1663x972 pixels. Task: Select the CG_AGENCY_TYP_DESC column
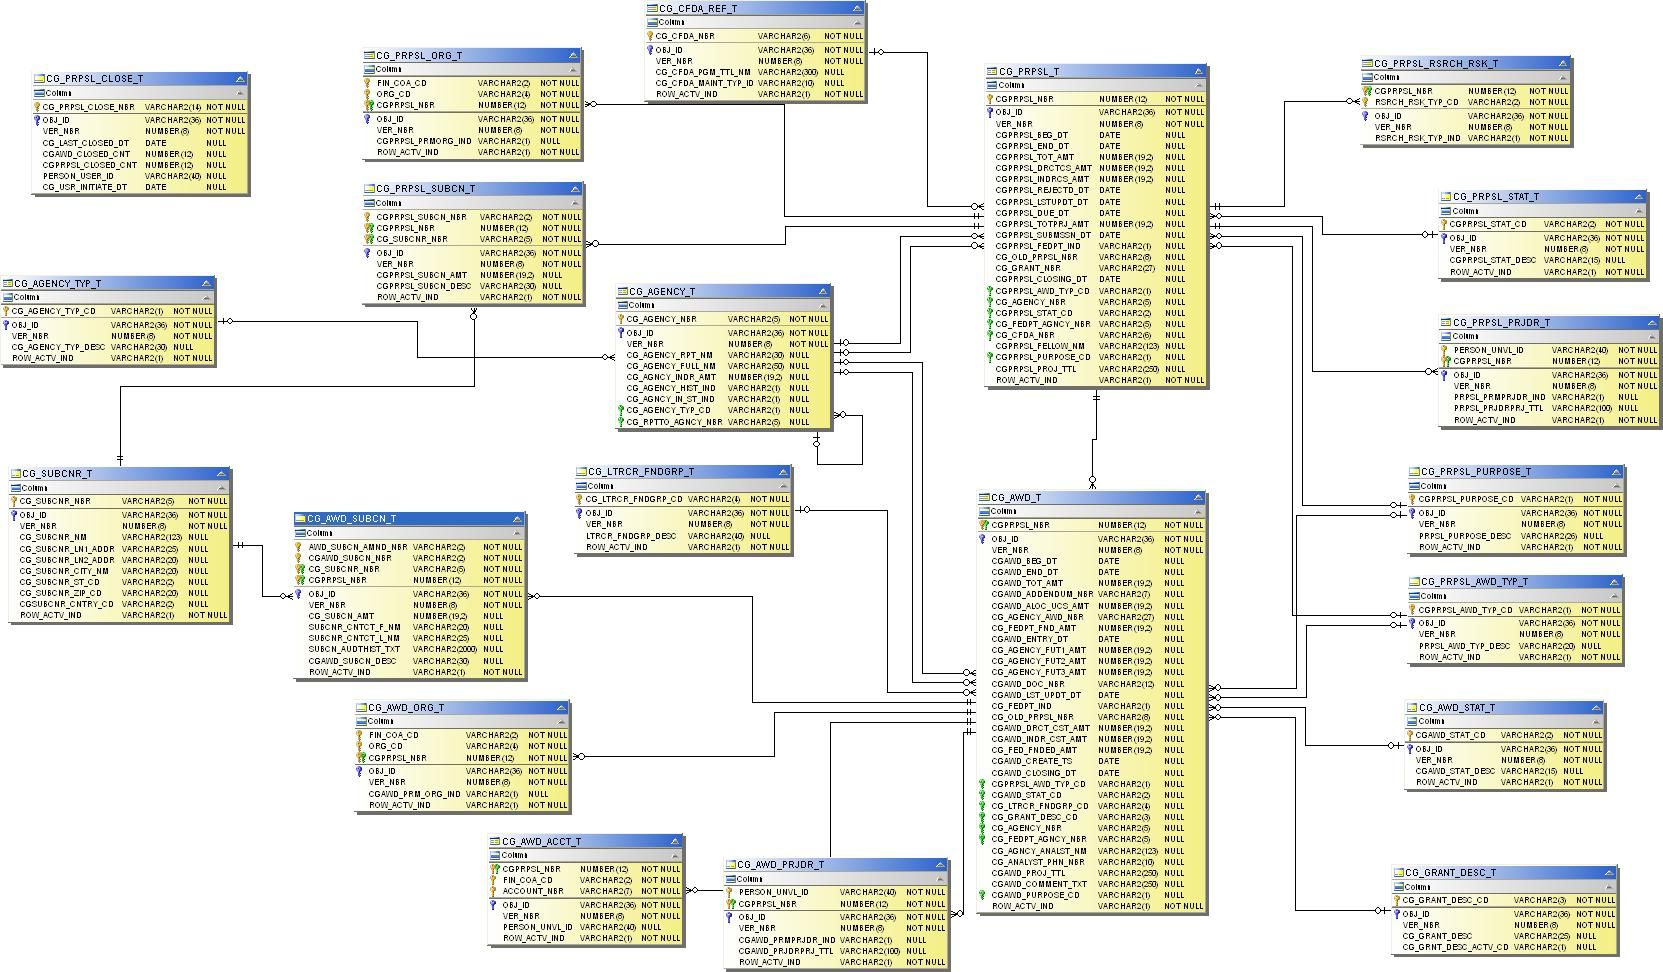108,347
